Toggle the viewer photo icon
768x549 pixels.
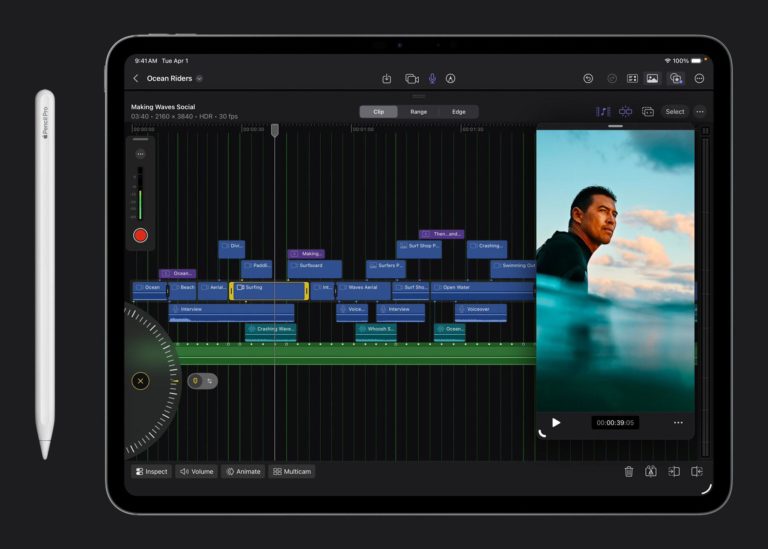652,78
